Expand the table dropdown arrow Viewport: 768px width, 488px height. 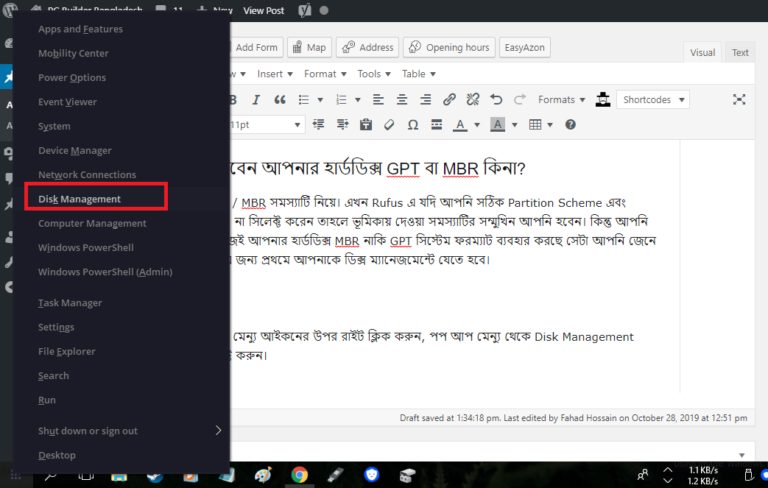tap(550, 125)
